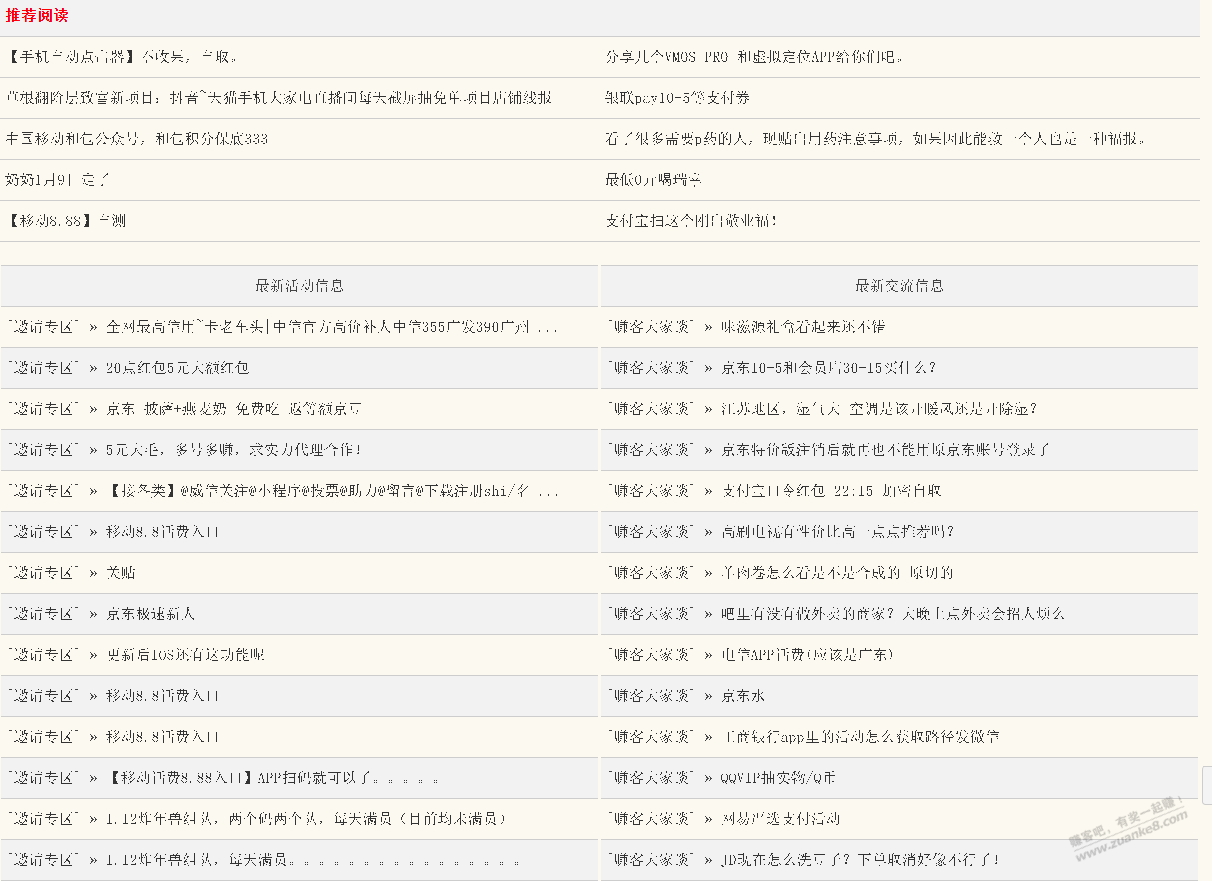Open the 京东10-5和会员店30-15 thread
Screen dimensions: 1212x881
(x=828, y=368)
